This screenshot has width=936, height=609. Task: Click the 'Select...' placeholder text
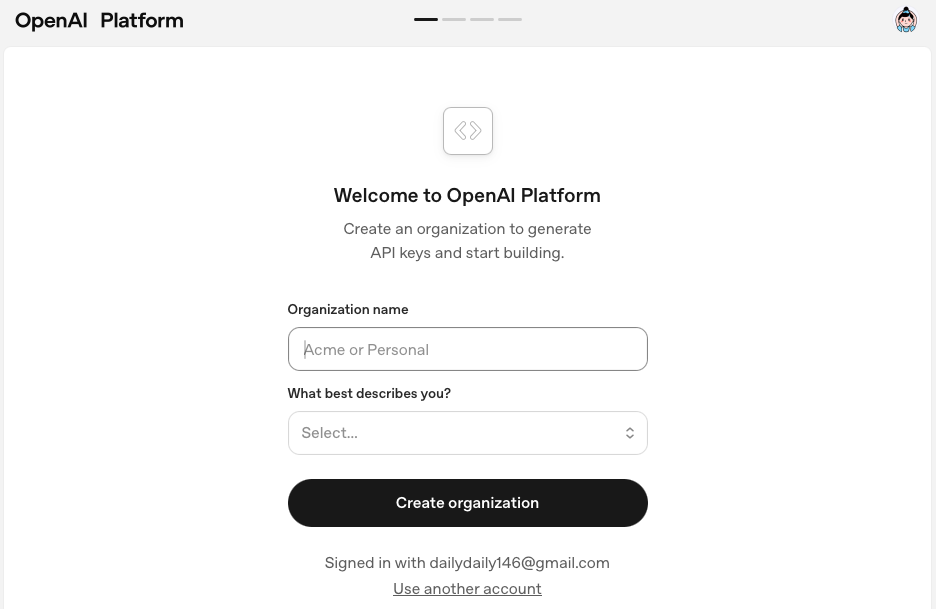[x=330, y=433]
